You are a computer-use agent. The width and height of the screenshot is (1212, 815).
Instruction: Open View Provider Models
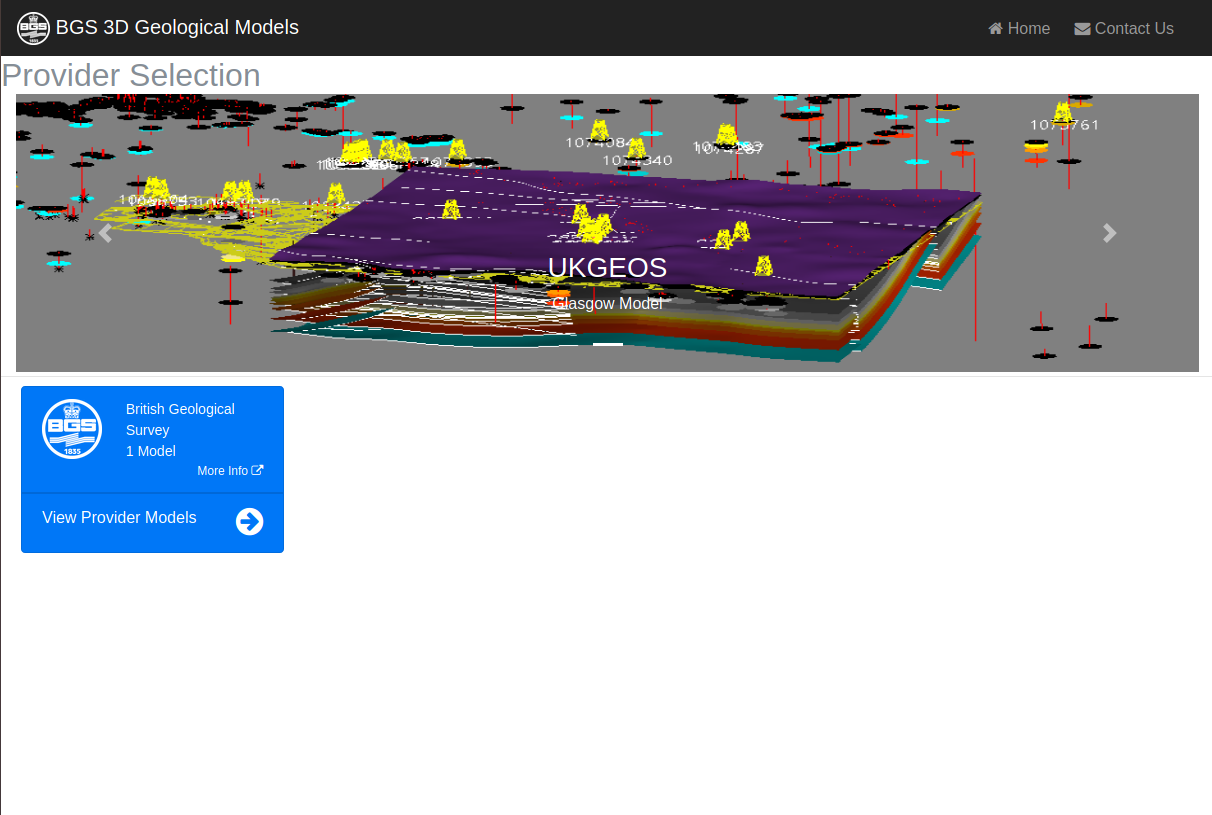[x=119, y=518]
